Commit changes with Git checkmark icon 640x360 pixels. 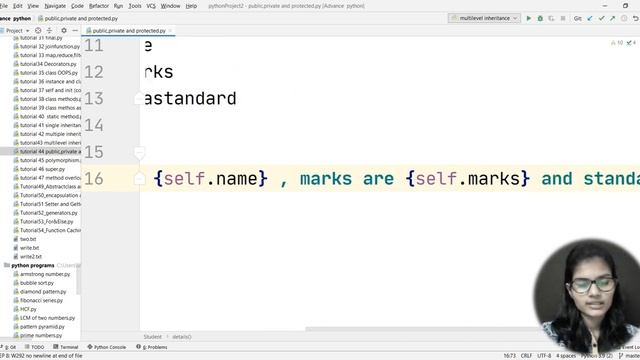coord(601,18)
